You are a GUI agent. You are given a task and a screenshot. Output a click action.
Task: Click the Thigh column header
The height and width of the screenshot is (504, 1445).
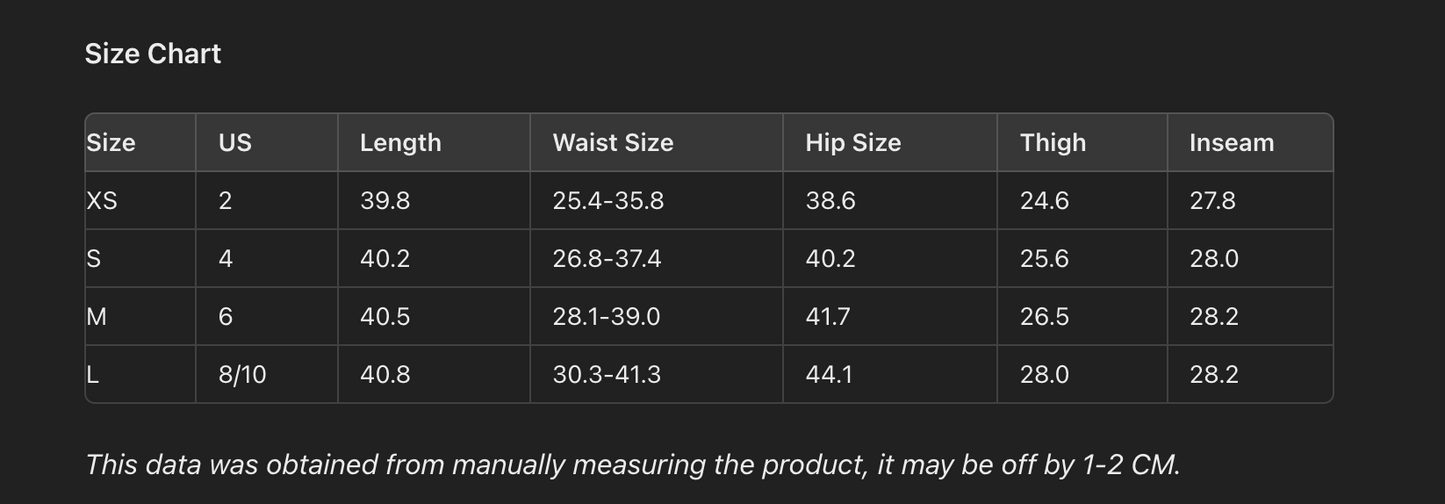[1052, 143]
